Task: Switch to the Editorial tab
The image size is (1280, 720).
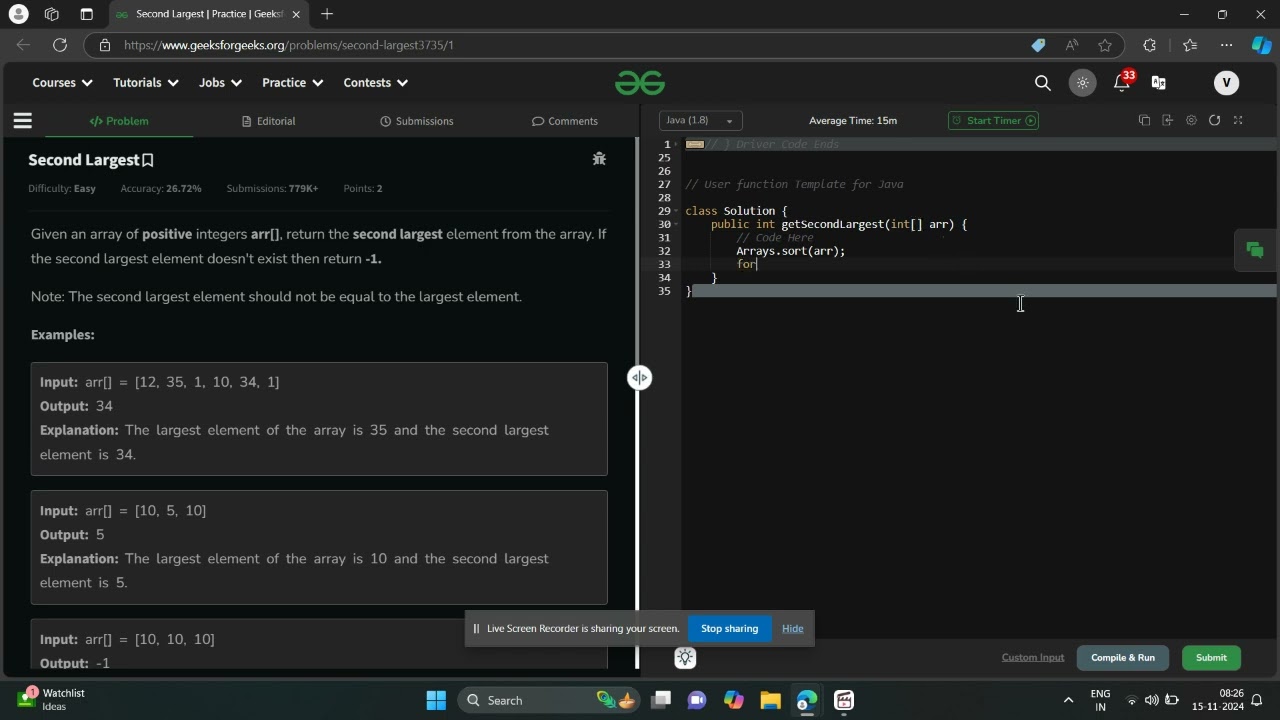Action: (x=268, y=121)
